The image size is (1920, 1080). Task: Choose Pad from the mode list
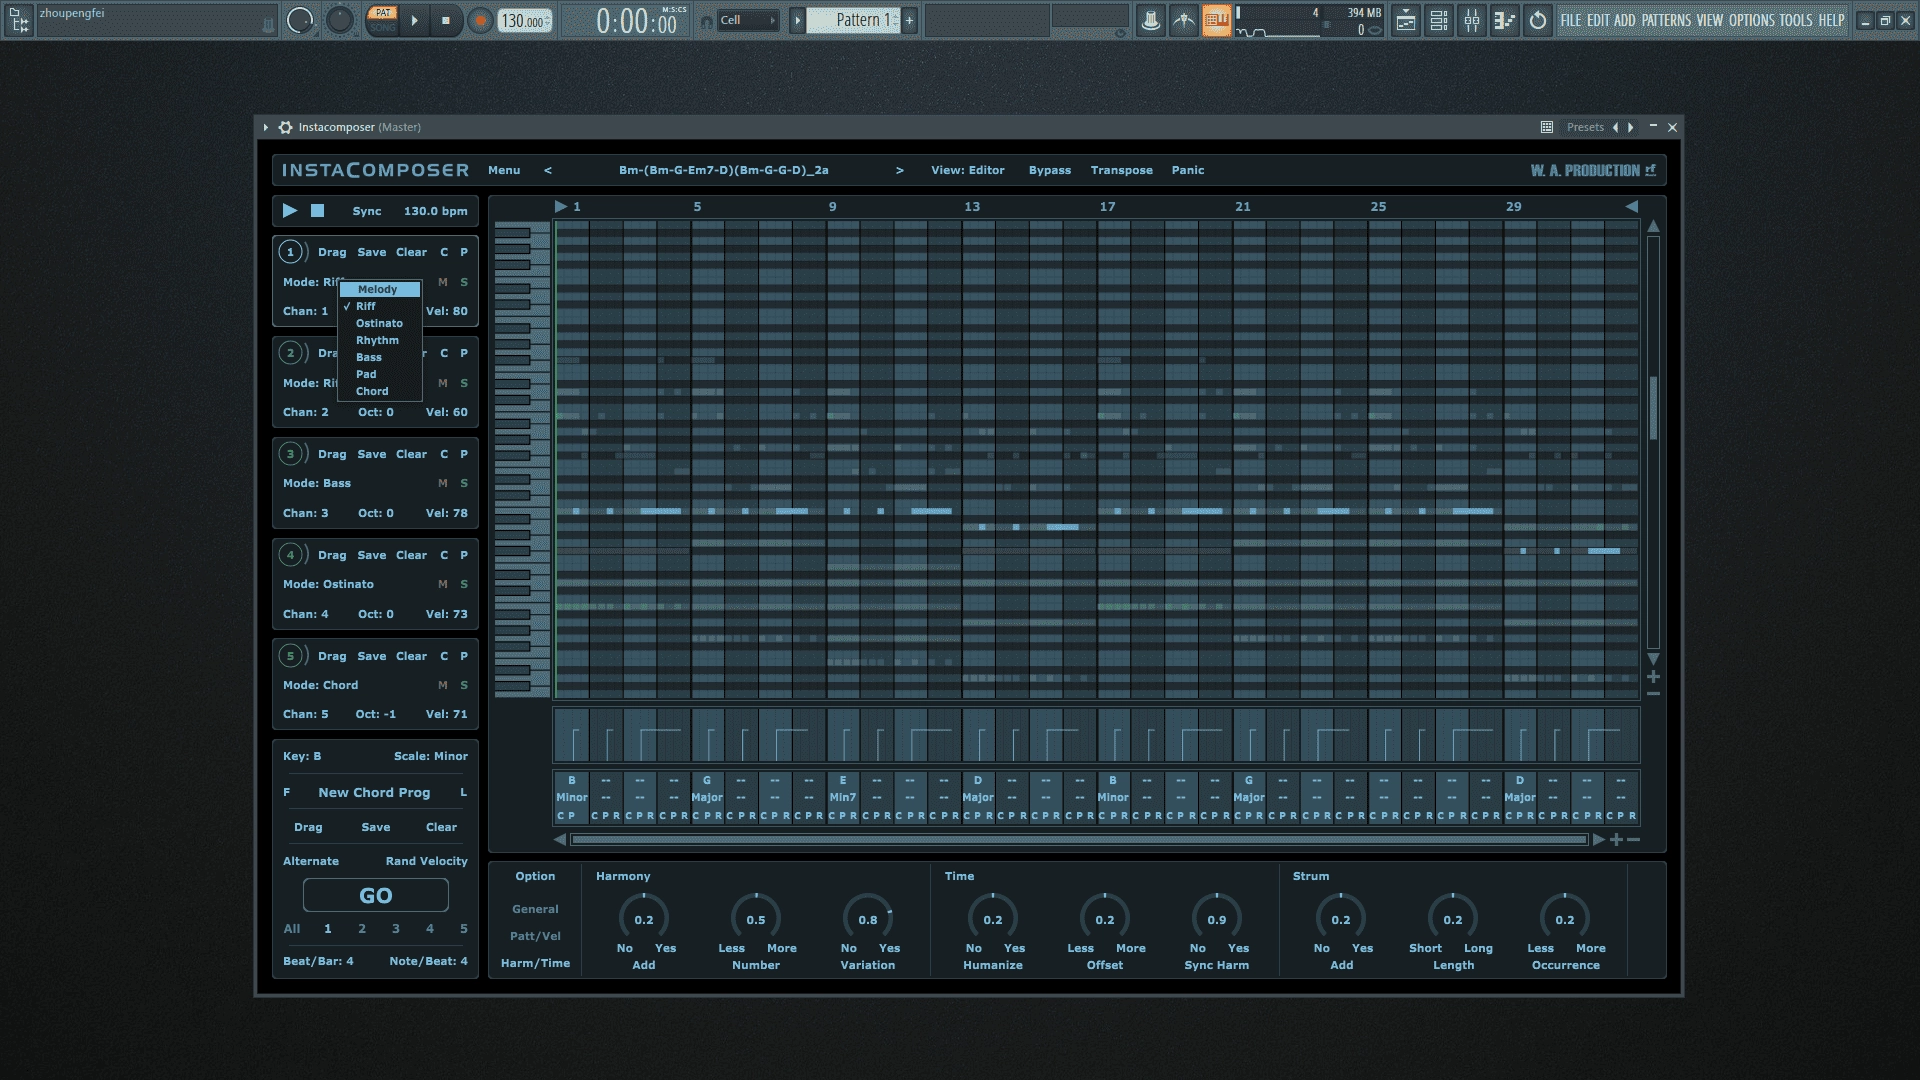coord(379,374)
